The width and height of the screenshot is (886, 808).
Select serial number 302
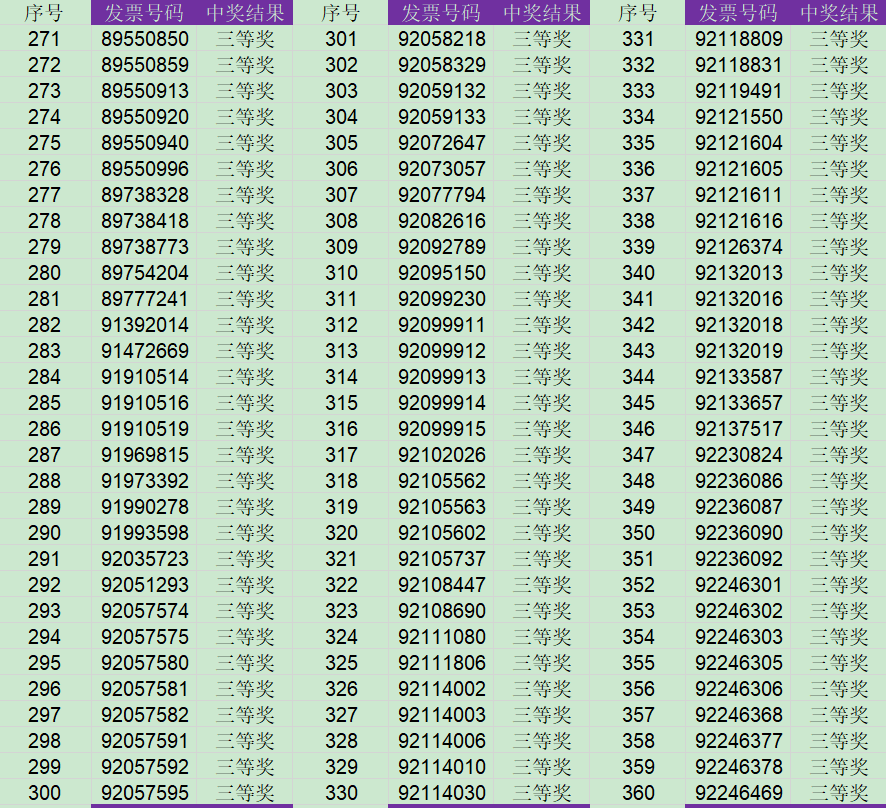pyautogui.click(x=341, y=65)
